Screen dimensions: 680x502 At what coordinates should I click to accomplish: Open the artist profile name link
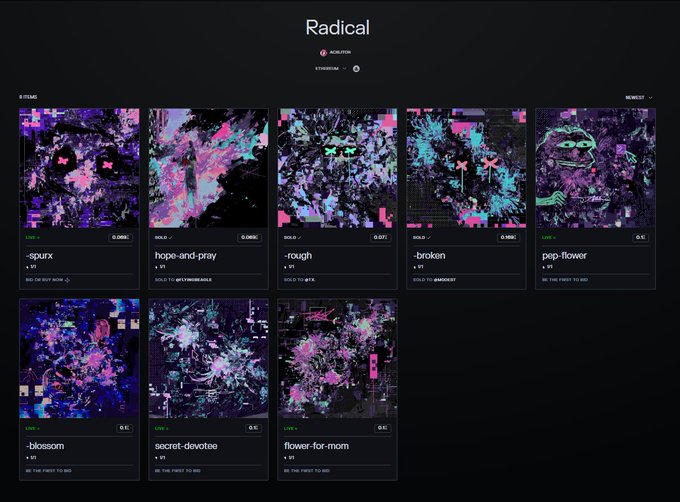[340, 52]
